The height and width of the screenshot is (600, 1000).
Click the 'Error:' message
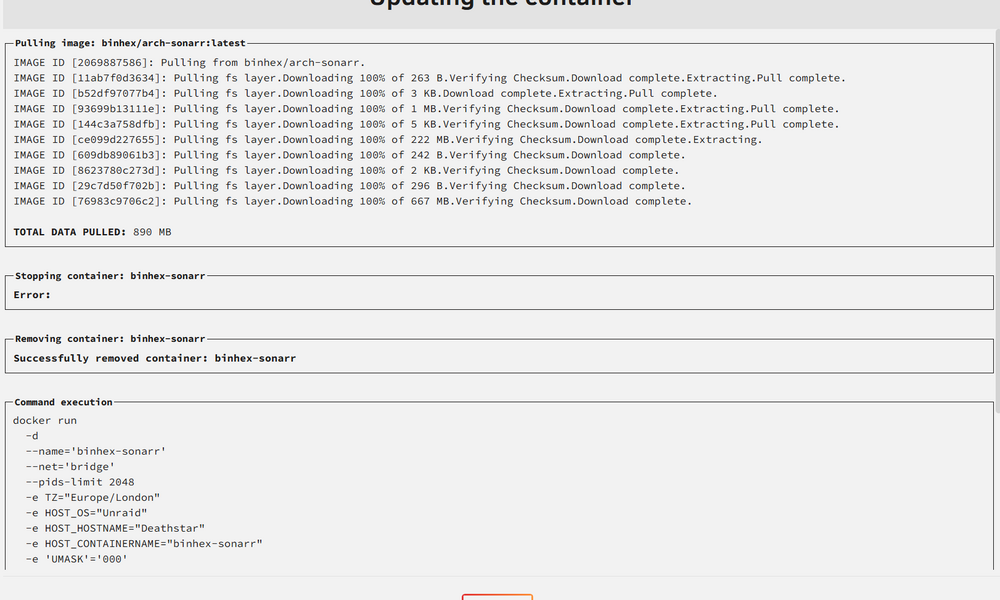[32, 295]
